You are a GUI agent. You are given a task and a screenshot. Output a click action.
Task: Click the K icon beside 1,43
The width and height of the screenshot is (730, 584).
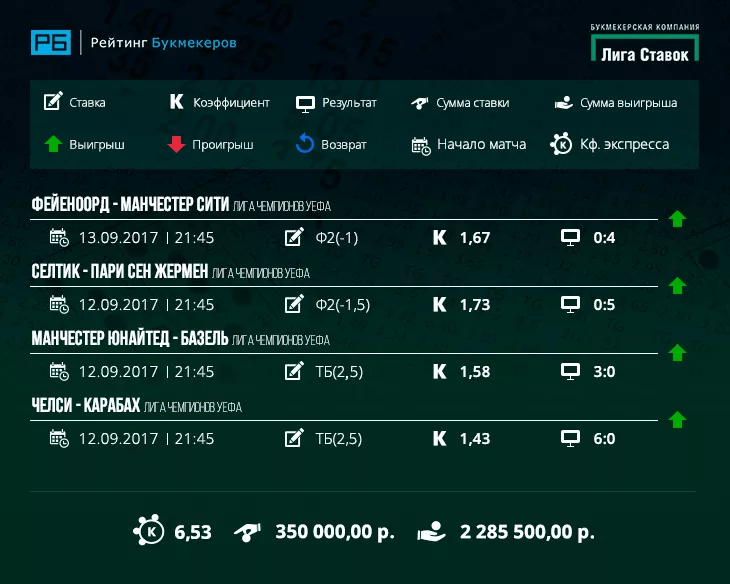[x=439, y=439]
